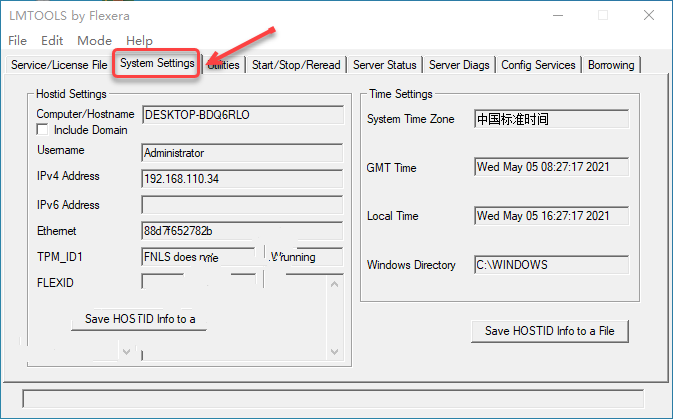Click the Windows Directory field
This screenshot has width=673, height=419.
point(552,265)
